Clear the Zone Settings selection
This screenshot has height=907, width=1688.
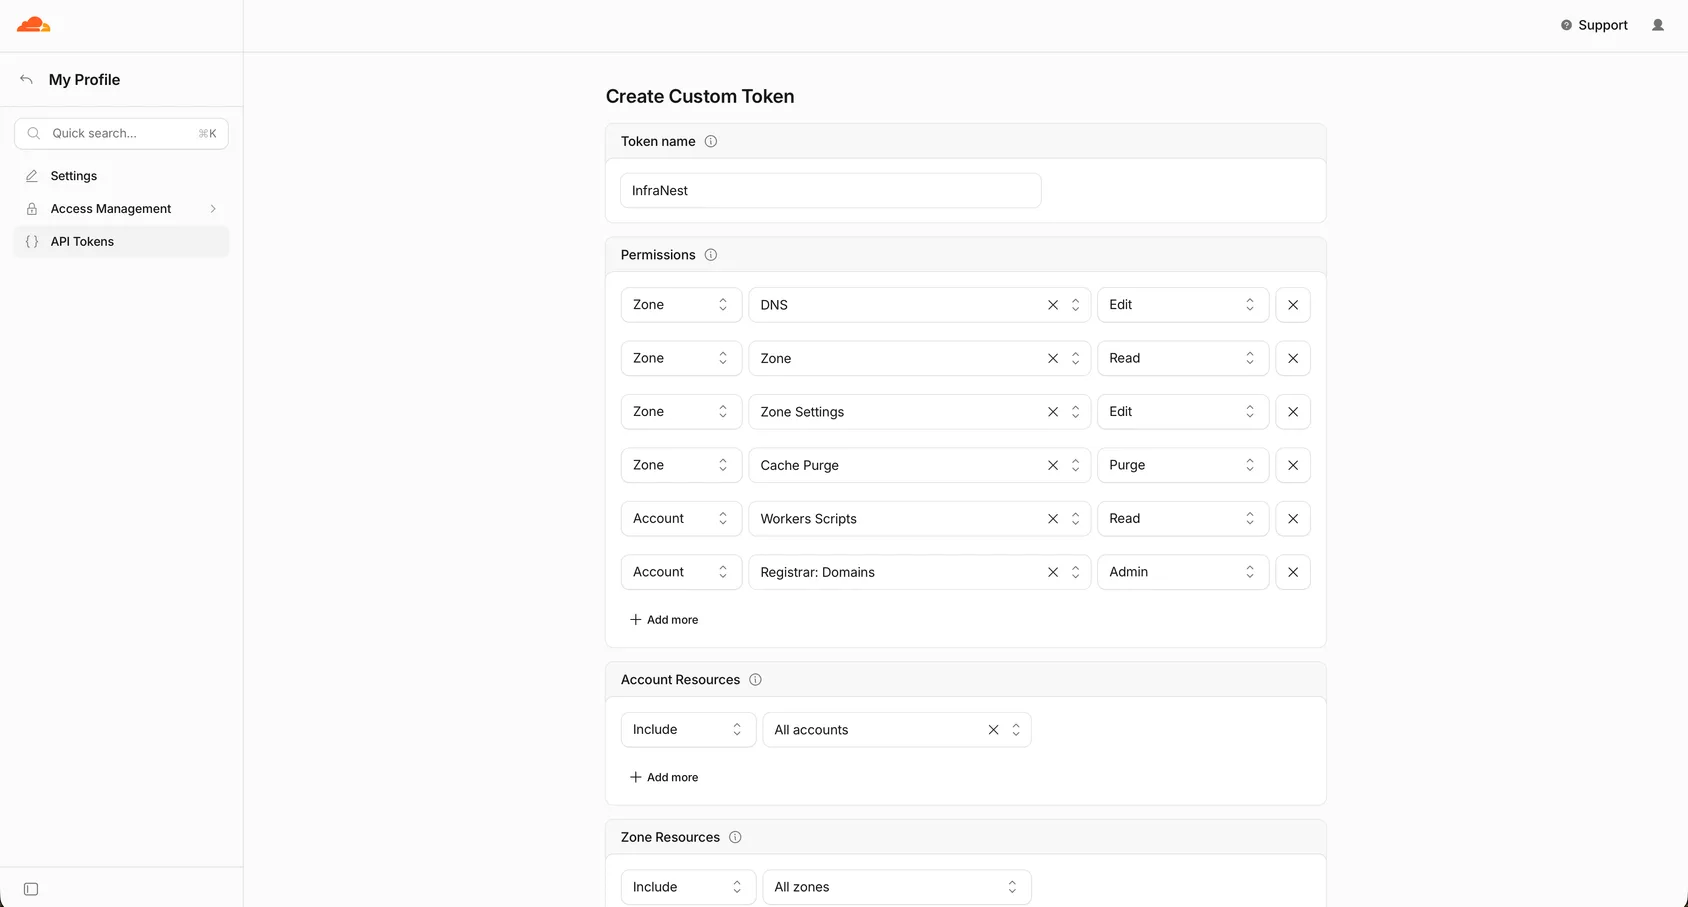pos(1053,412)
